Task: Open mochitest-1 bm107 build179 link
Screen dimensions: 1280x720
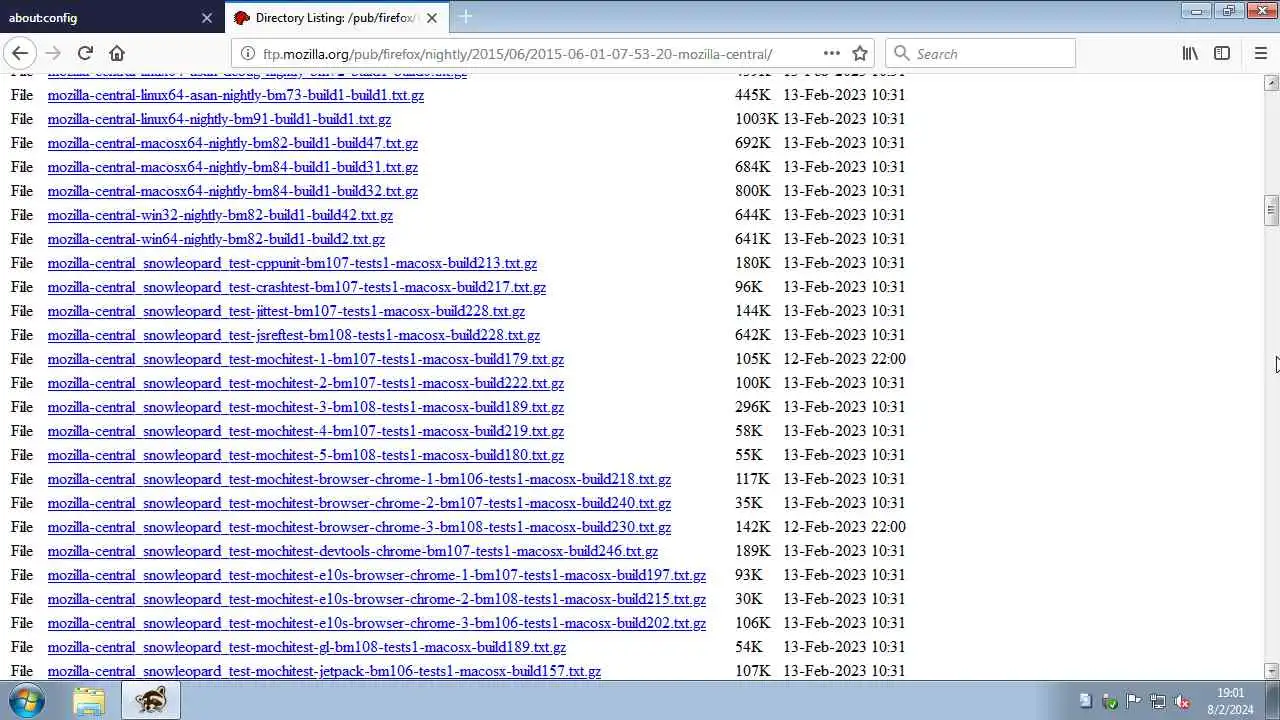Action: coord(306,359)
